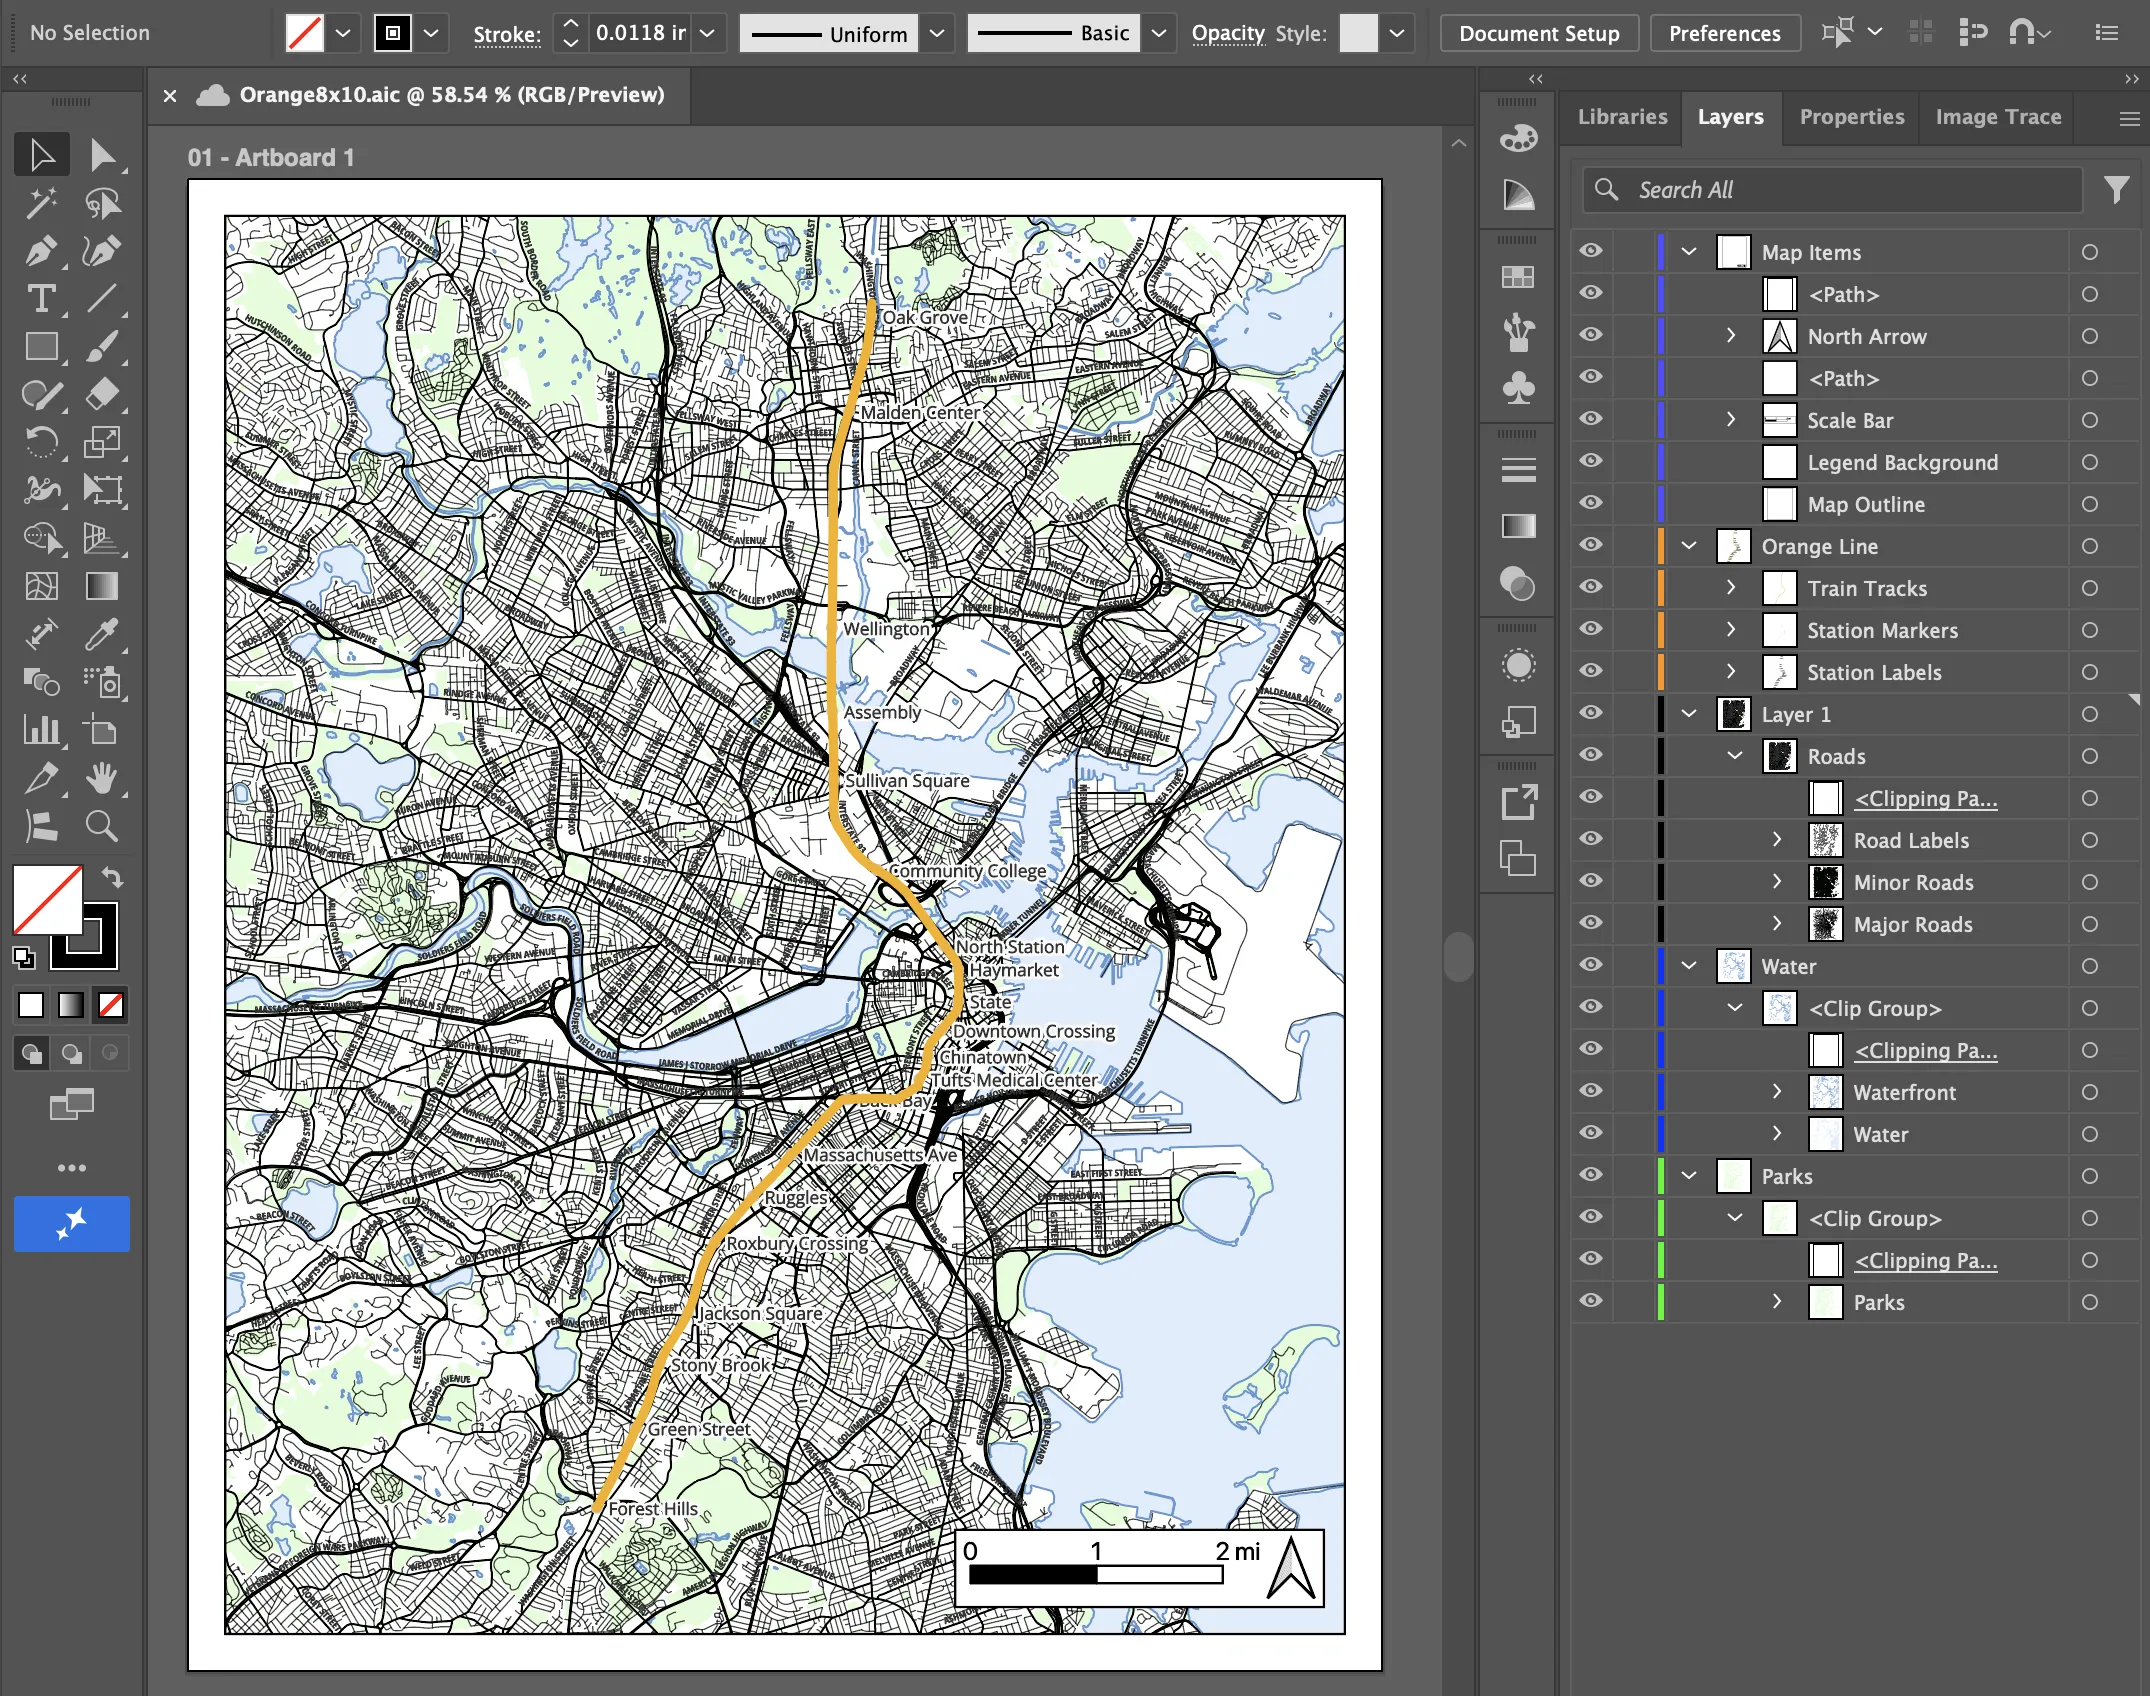Select the Lasso tool
This screenshot has height=1696, width=2150.
pos(102,203)
